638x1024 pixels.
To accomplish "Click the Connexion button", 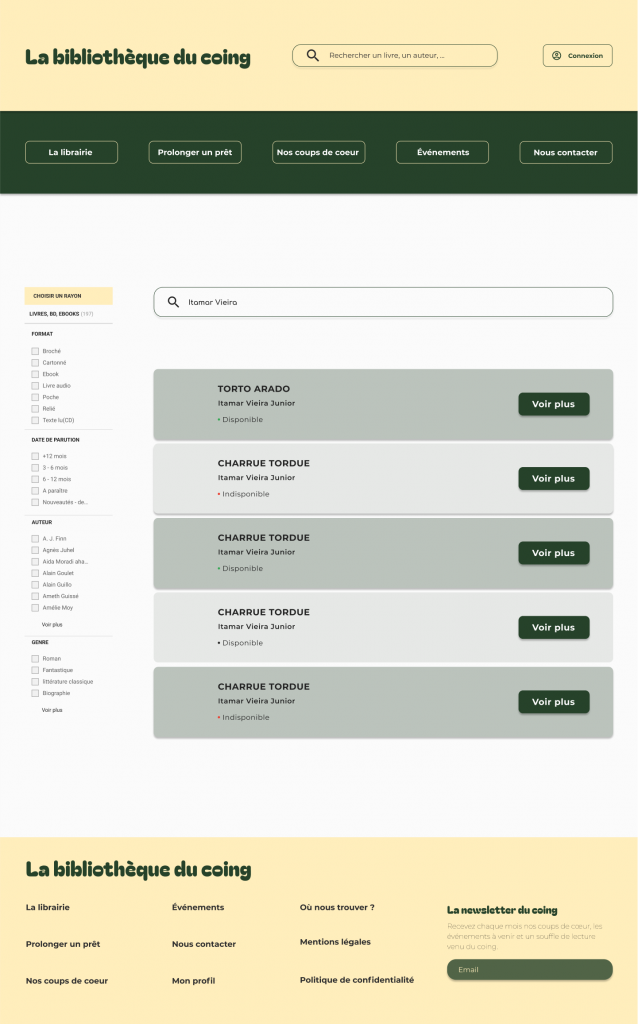I will click(578, 56).
